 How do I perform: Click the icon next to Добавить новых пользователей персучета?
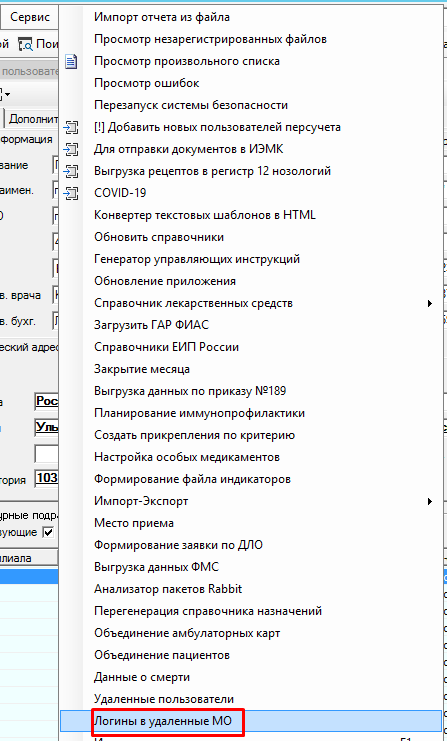click(71, 128)
